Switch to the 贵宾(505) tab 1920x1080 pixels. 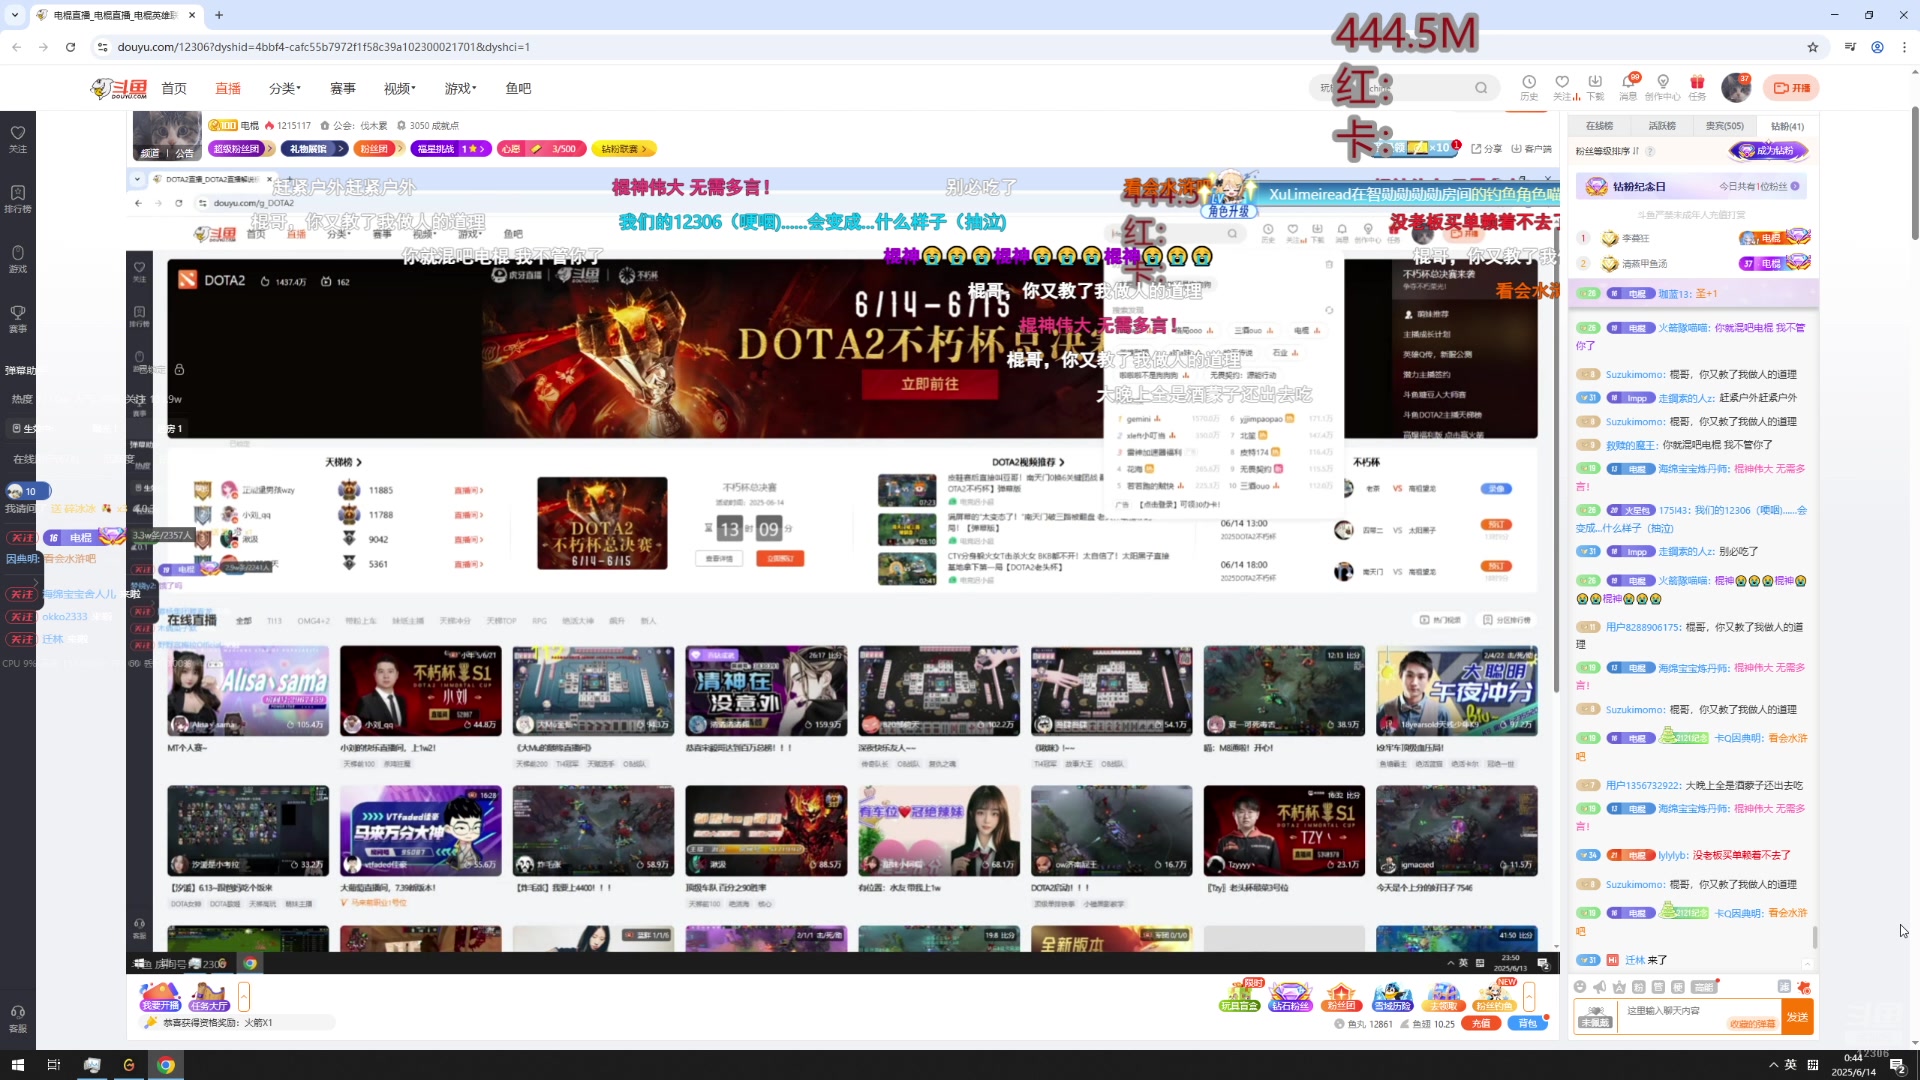click(x=1725, y=126)
